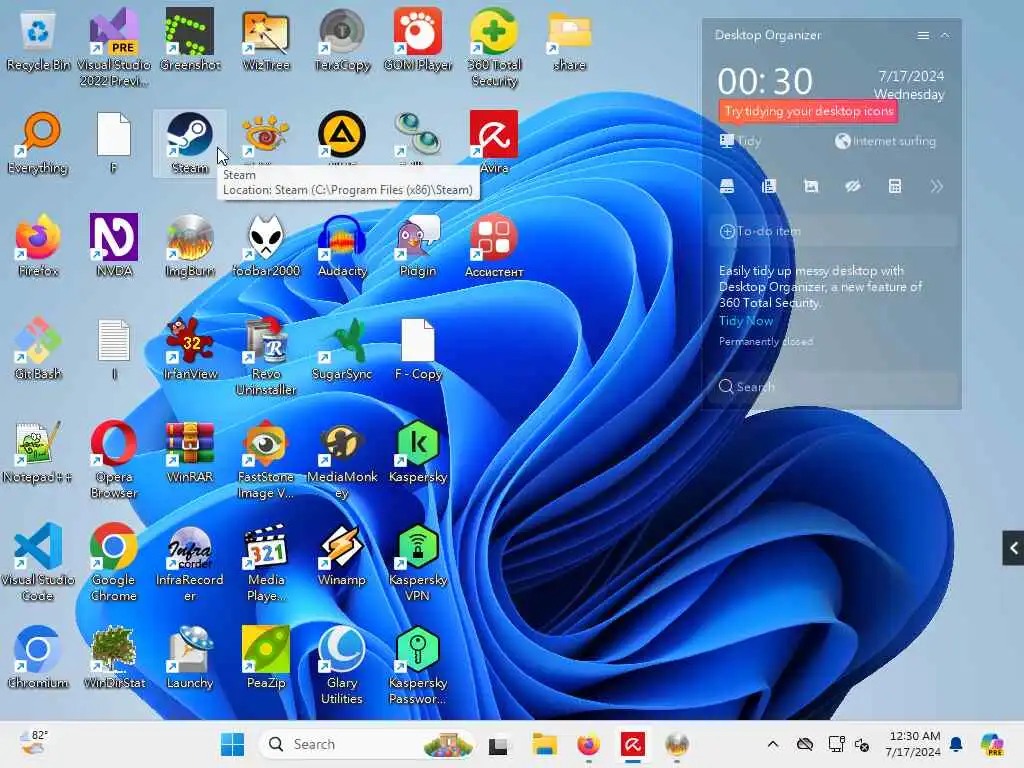This screenshot has width=1024, height=768.
Task: Select the InfraRecorder icon
Action: [189, 562]
